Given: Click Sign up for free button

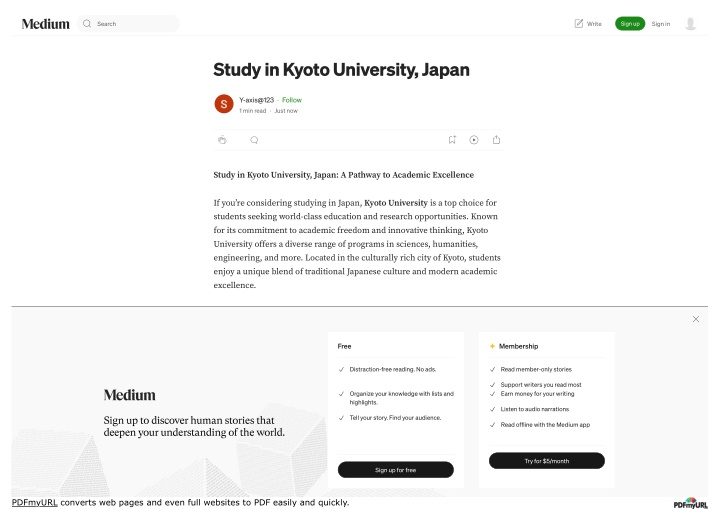Looking at the screenshot, I should 396,470.
